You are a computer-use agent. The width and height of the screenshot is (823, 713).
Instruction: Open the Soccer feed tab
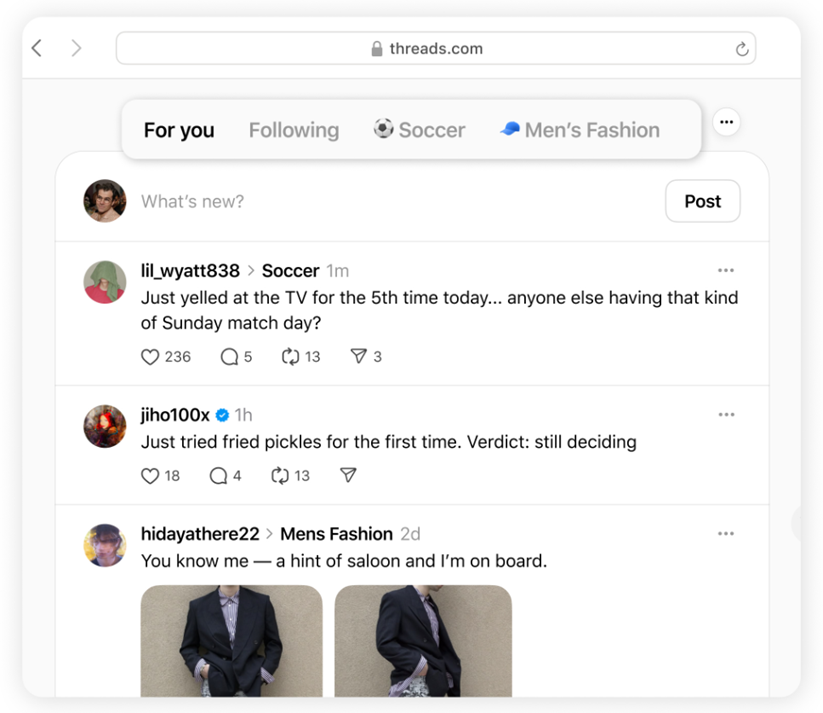coord(419,130)
